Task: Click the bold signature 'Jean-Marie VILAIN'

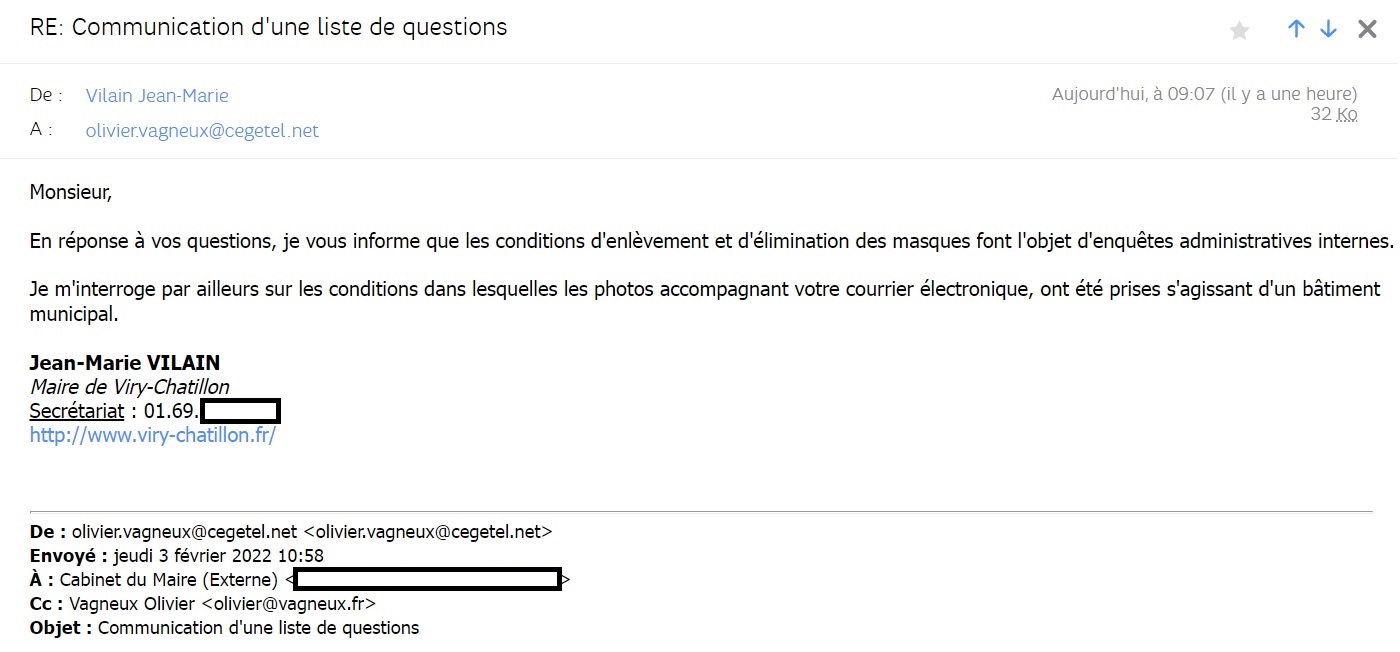Action: click(x=124, y=363)
